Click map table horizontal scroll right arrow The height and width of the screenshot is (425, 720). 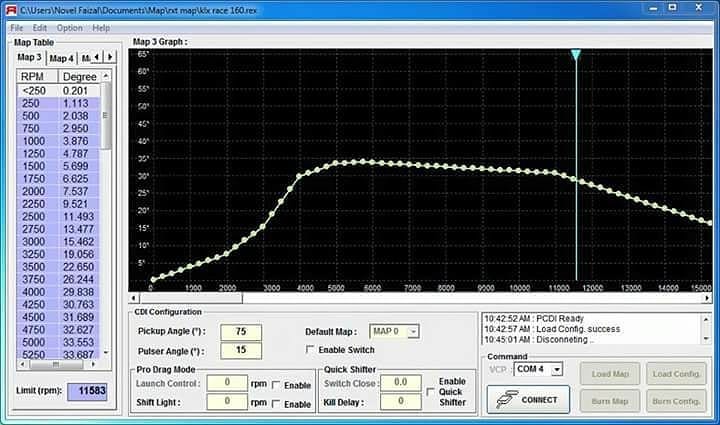click(93, 364)
